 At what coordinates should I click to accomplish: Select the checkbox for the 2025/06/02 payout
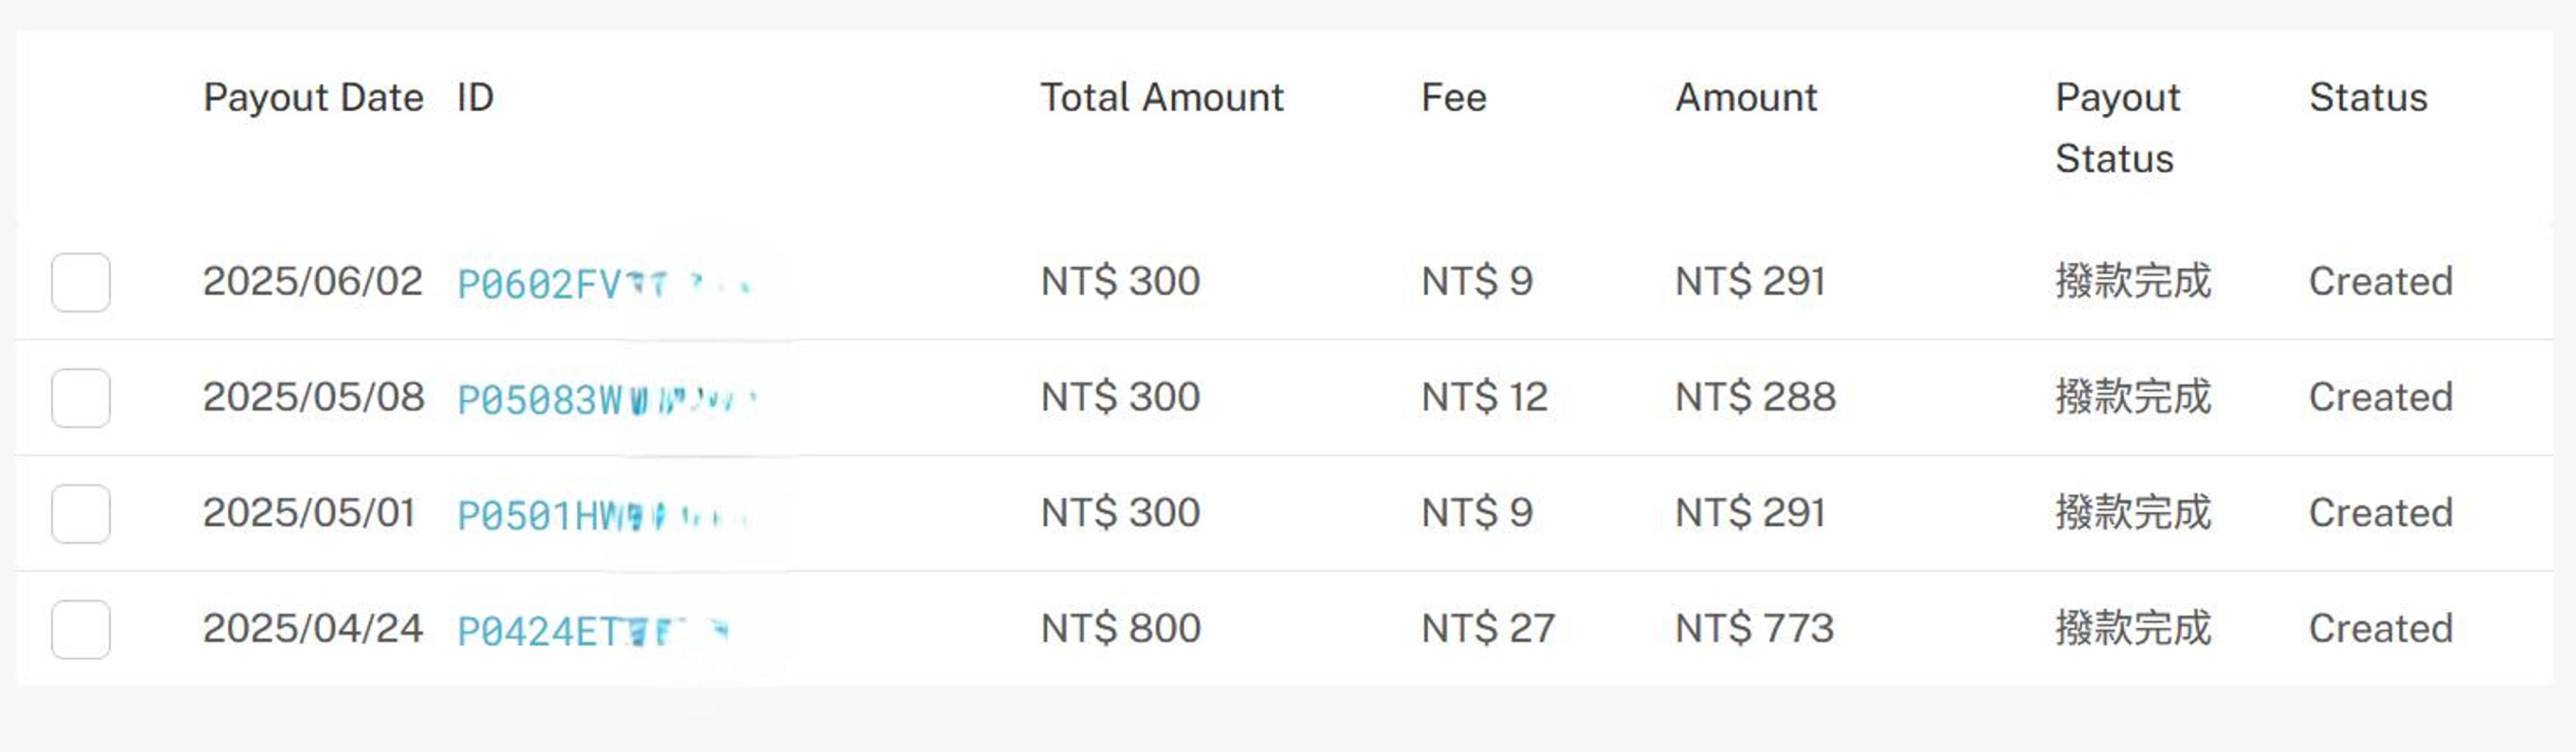[81, 282]
